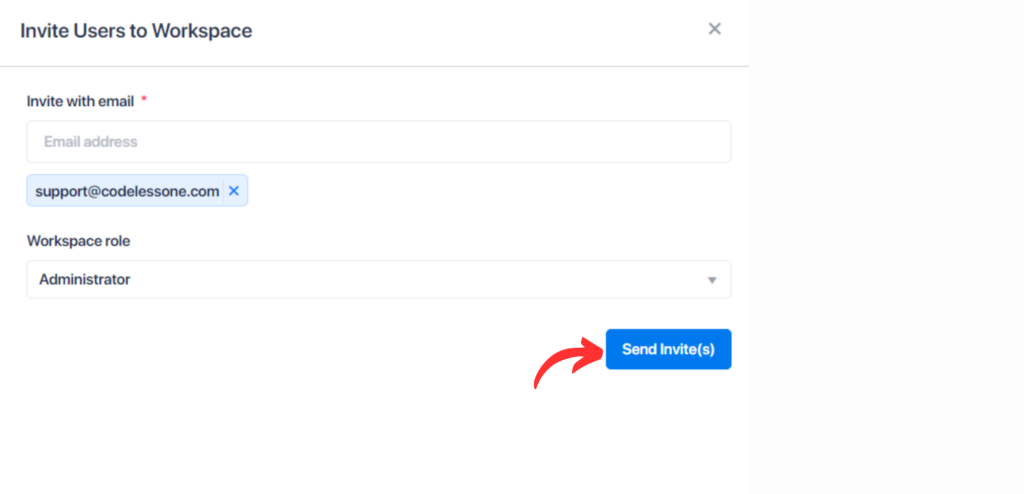Click the divider left of chip's X

224,191
